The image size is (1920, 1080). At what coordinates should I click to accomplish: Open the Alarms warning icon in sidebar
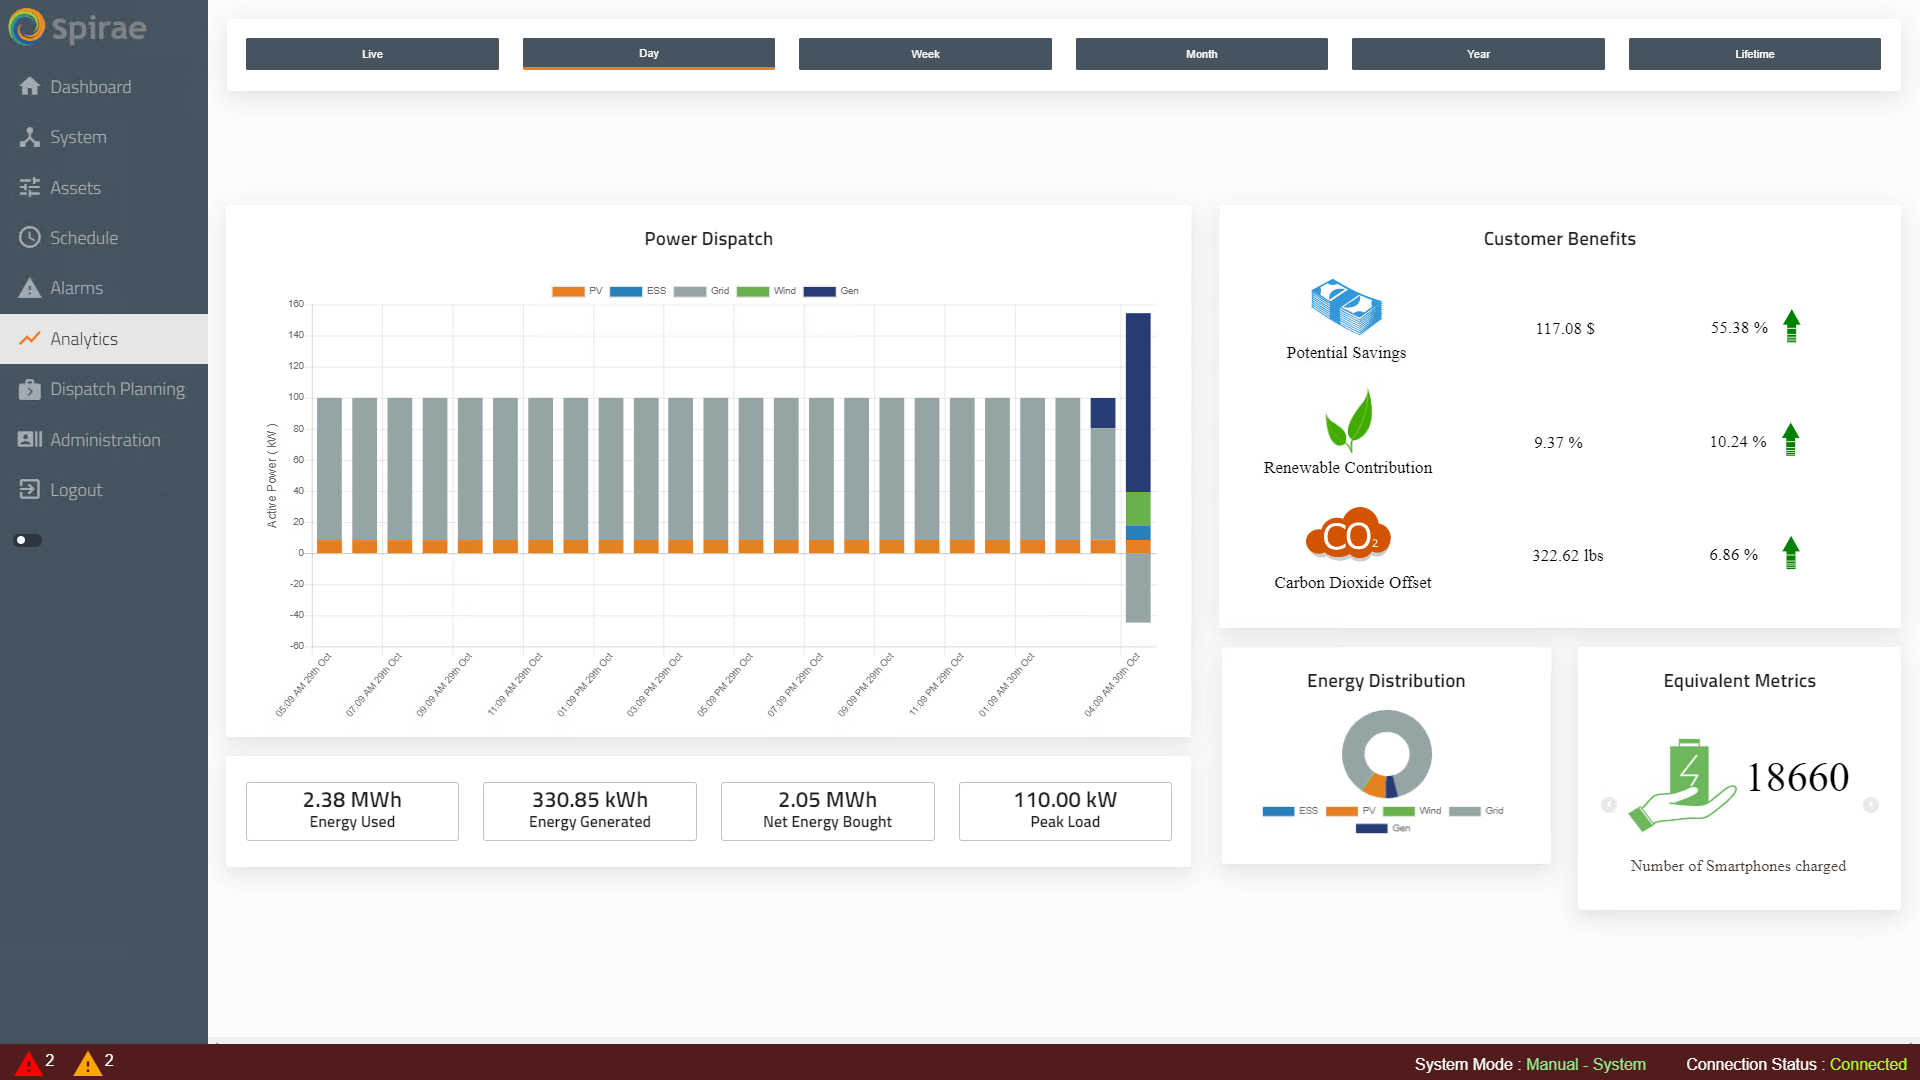coord(30,288)
